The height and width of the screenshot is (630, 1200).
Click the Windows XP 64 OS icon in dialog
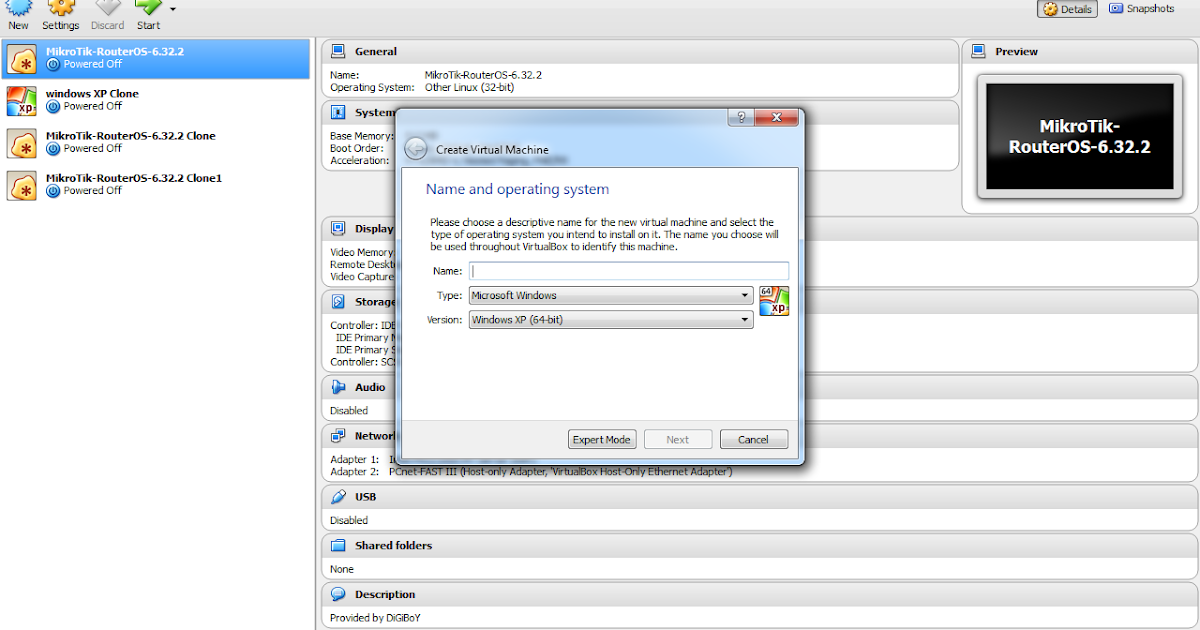pyautogui.click(x=774, y=301)
